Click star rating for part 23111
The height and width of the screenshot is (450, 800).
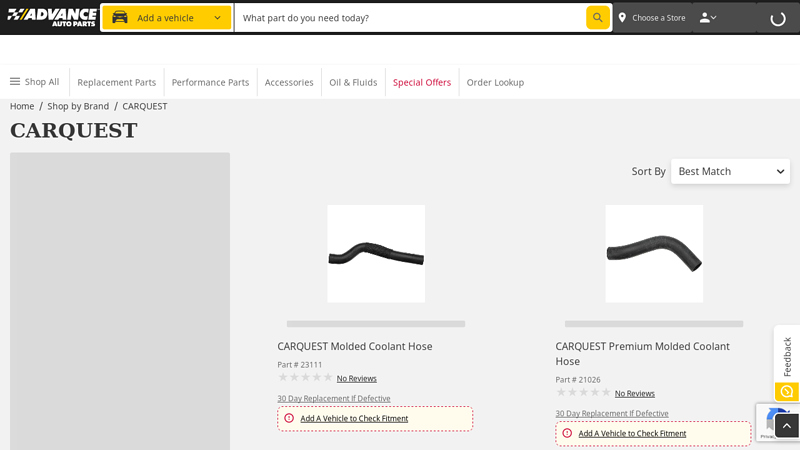(x=305, y=378)
